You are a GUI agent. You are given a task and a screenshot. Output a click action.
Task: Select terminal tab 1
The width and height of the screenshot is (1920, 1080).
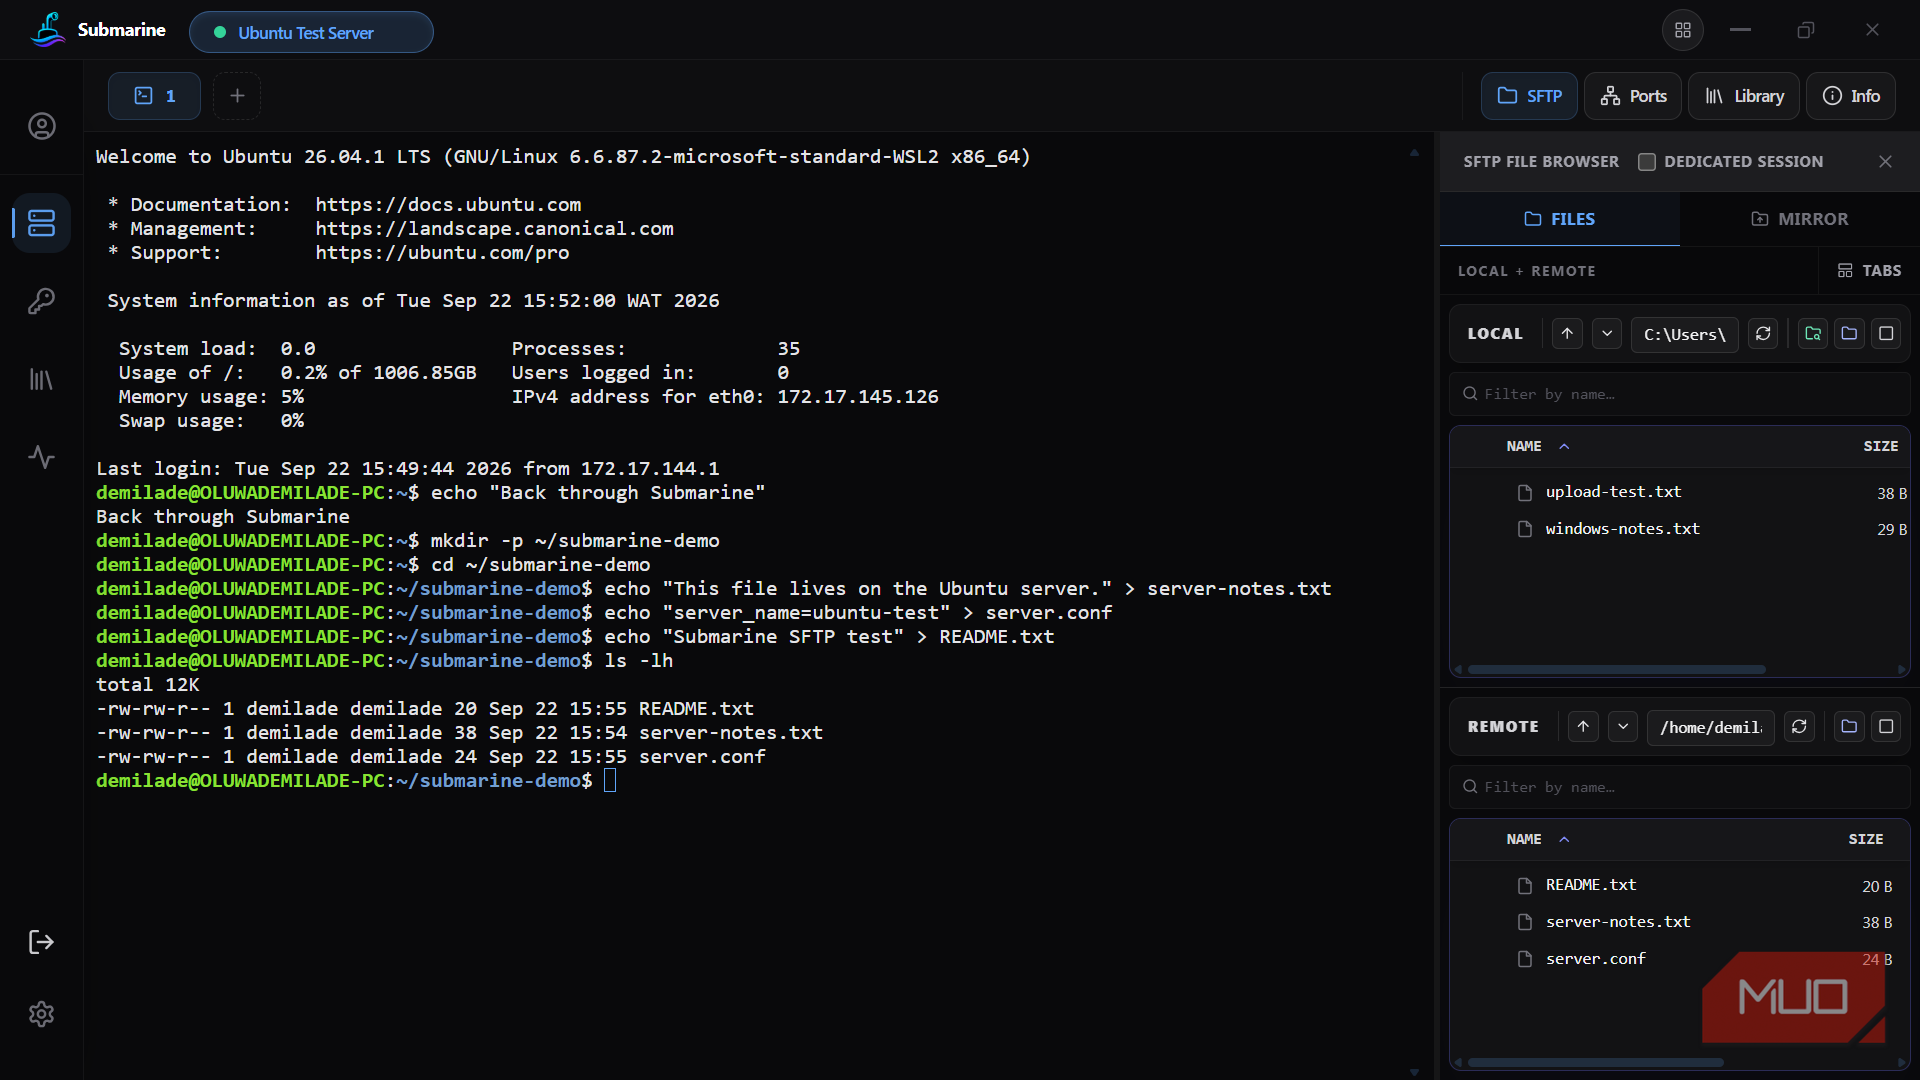(154, 96)
